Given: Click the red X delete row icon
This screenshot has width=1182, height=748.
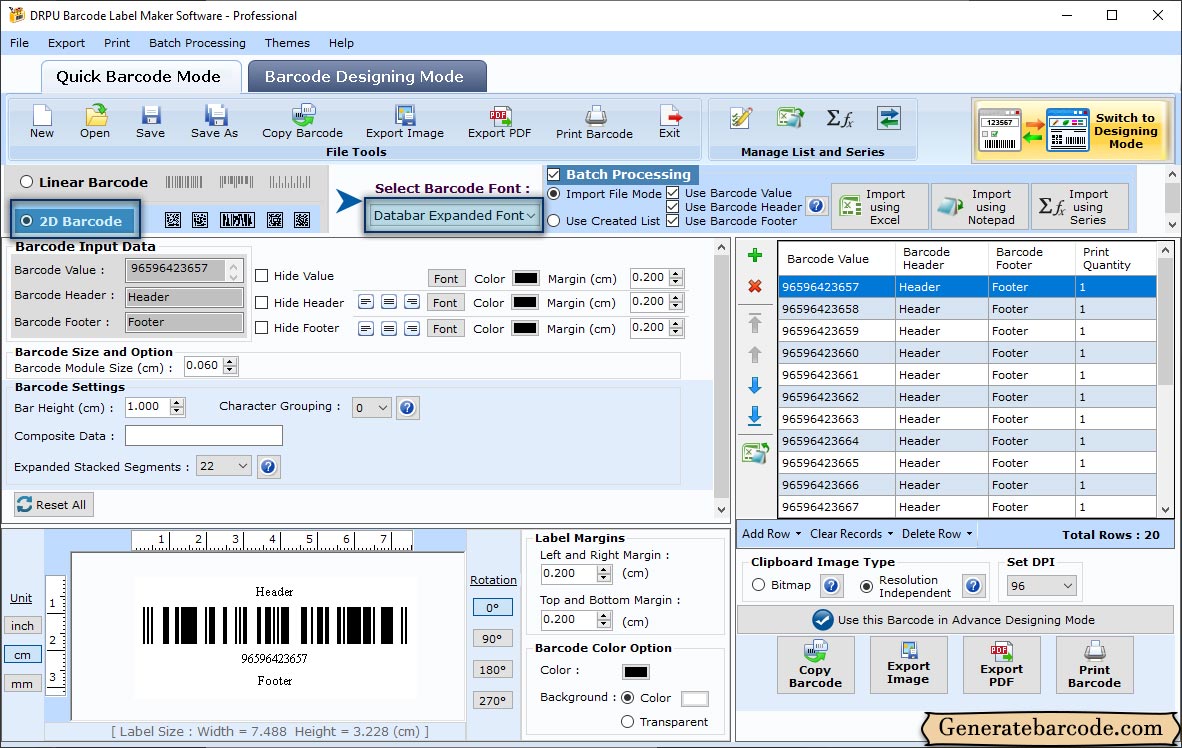Looking at the screenshot, I should [x=755, y=287].
